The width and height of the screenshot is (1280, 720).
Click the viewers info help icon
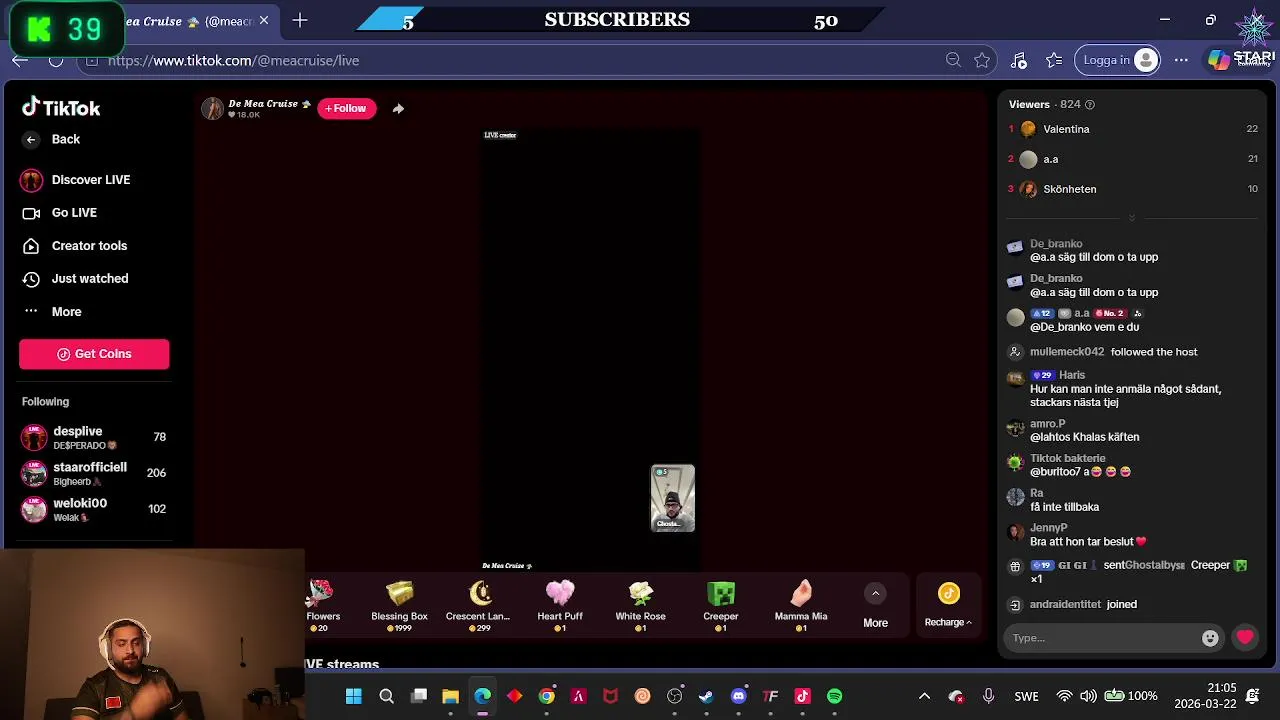pos(1090,104)
